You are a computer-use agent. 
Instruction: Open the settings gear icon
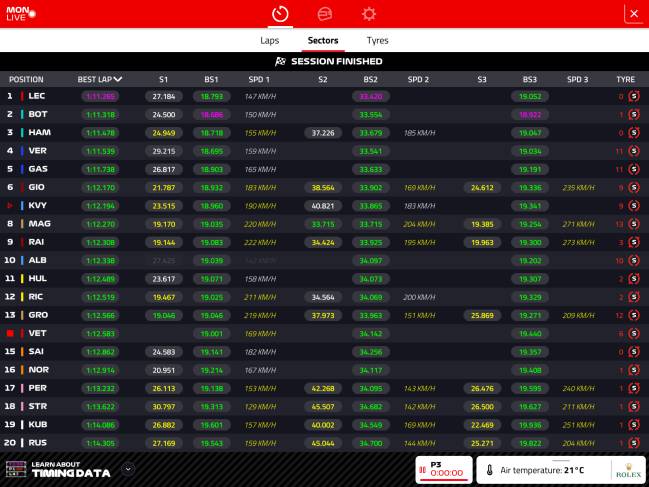[x=368, y=14]
